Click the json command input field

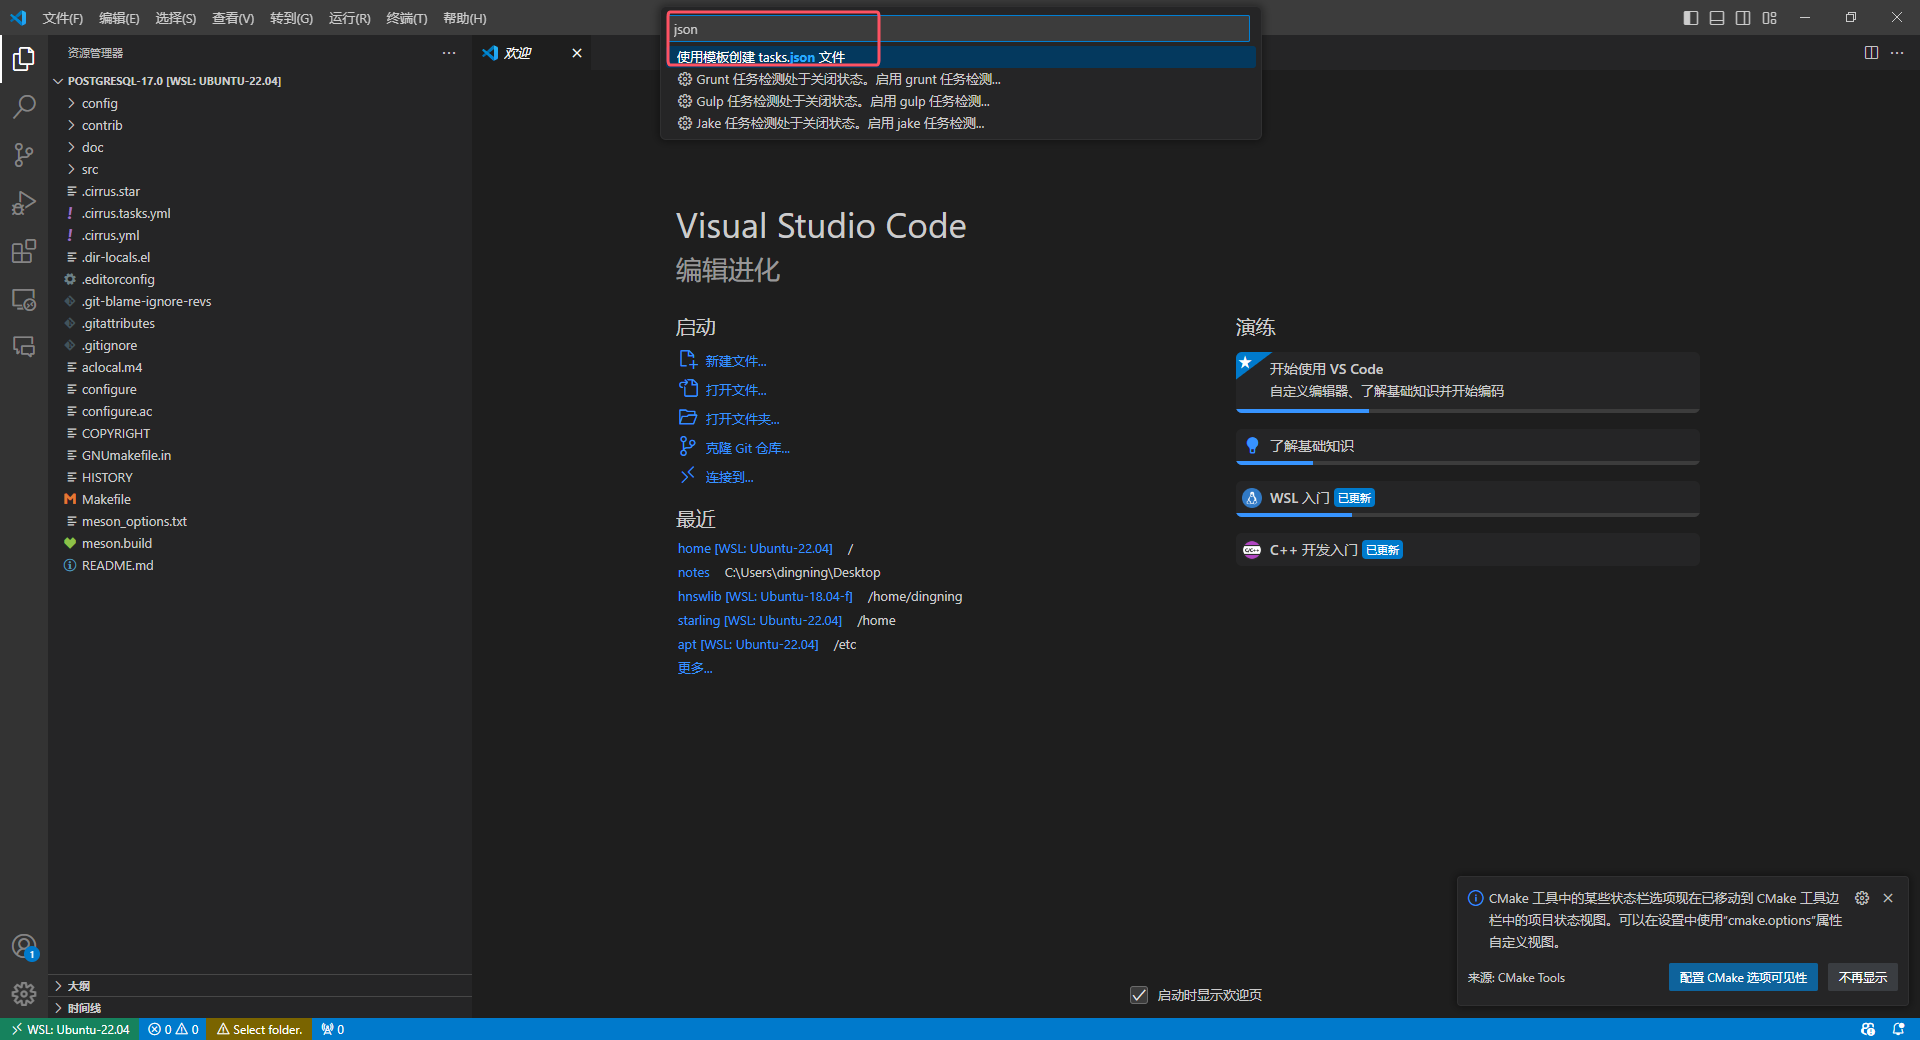[x=958, y=29]
